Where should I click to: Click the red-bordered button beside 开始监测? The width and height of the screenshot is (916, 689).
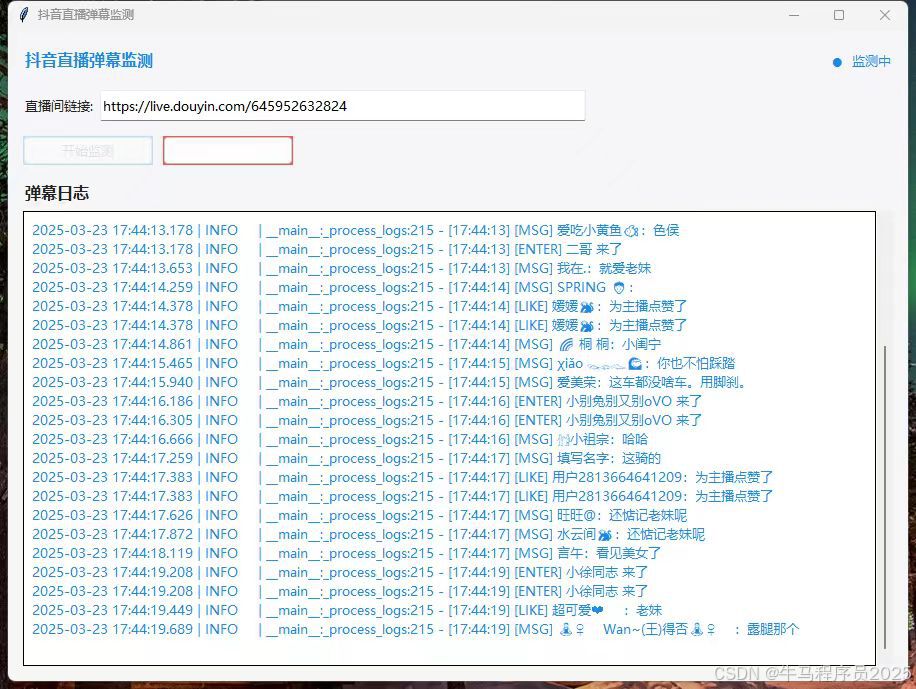click(228, 151)
